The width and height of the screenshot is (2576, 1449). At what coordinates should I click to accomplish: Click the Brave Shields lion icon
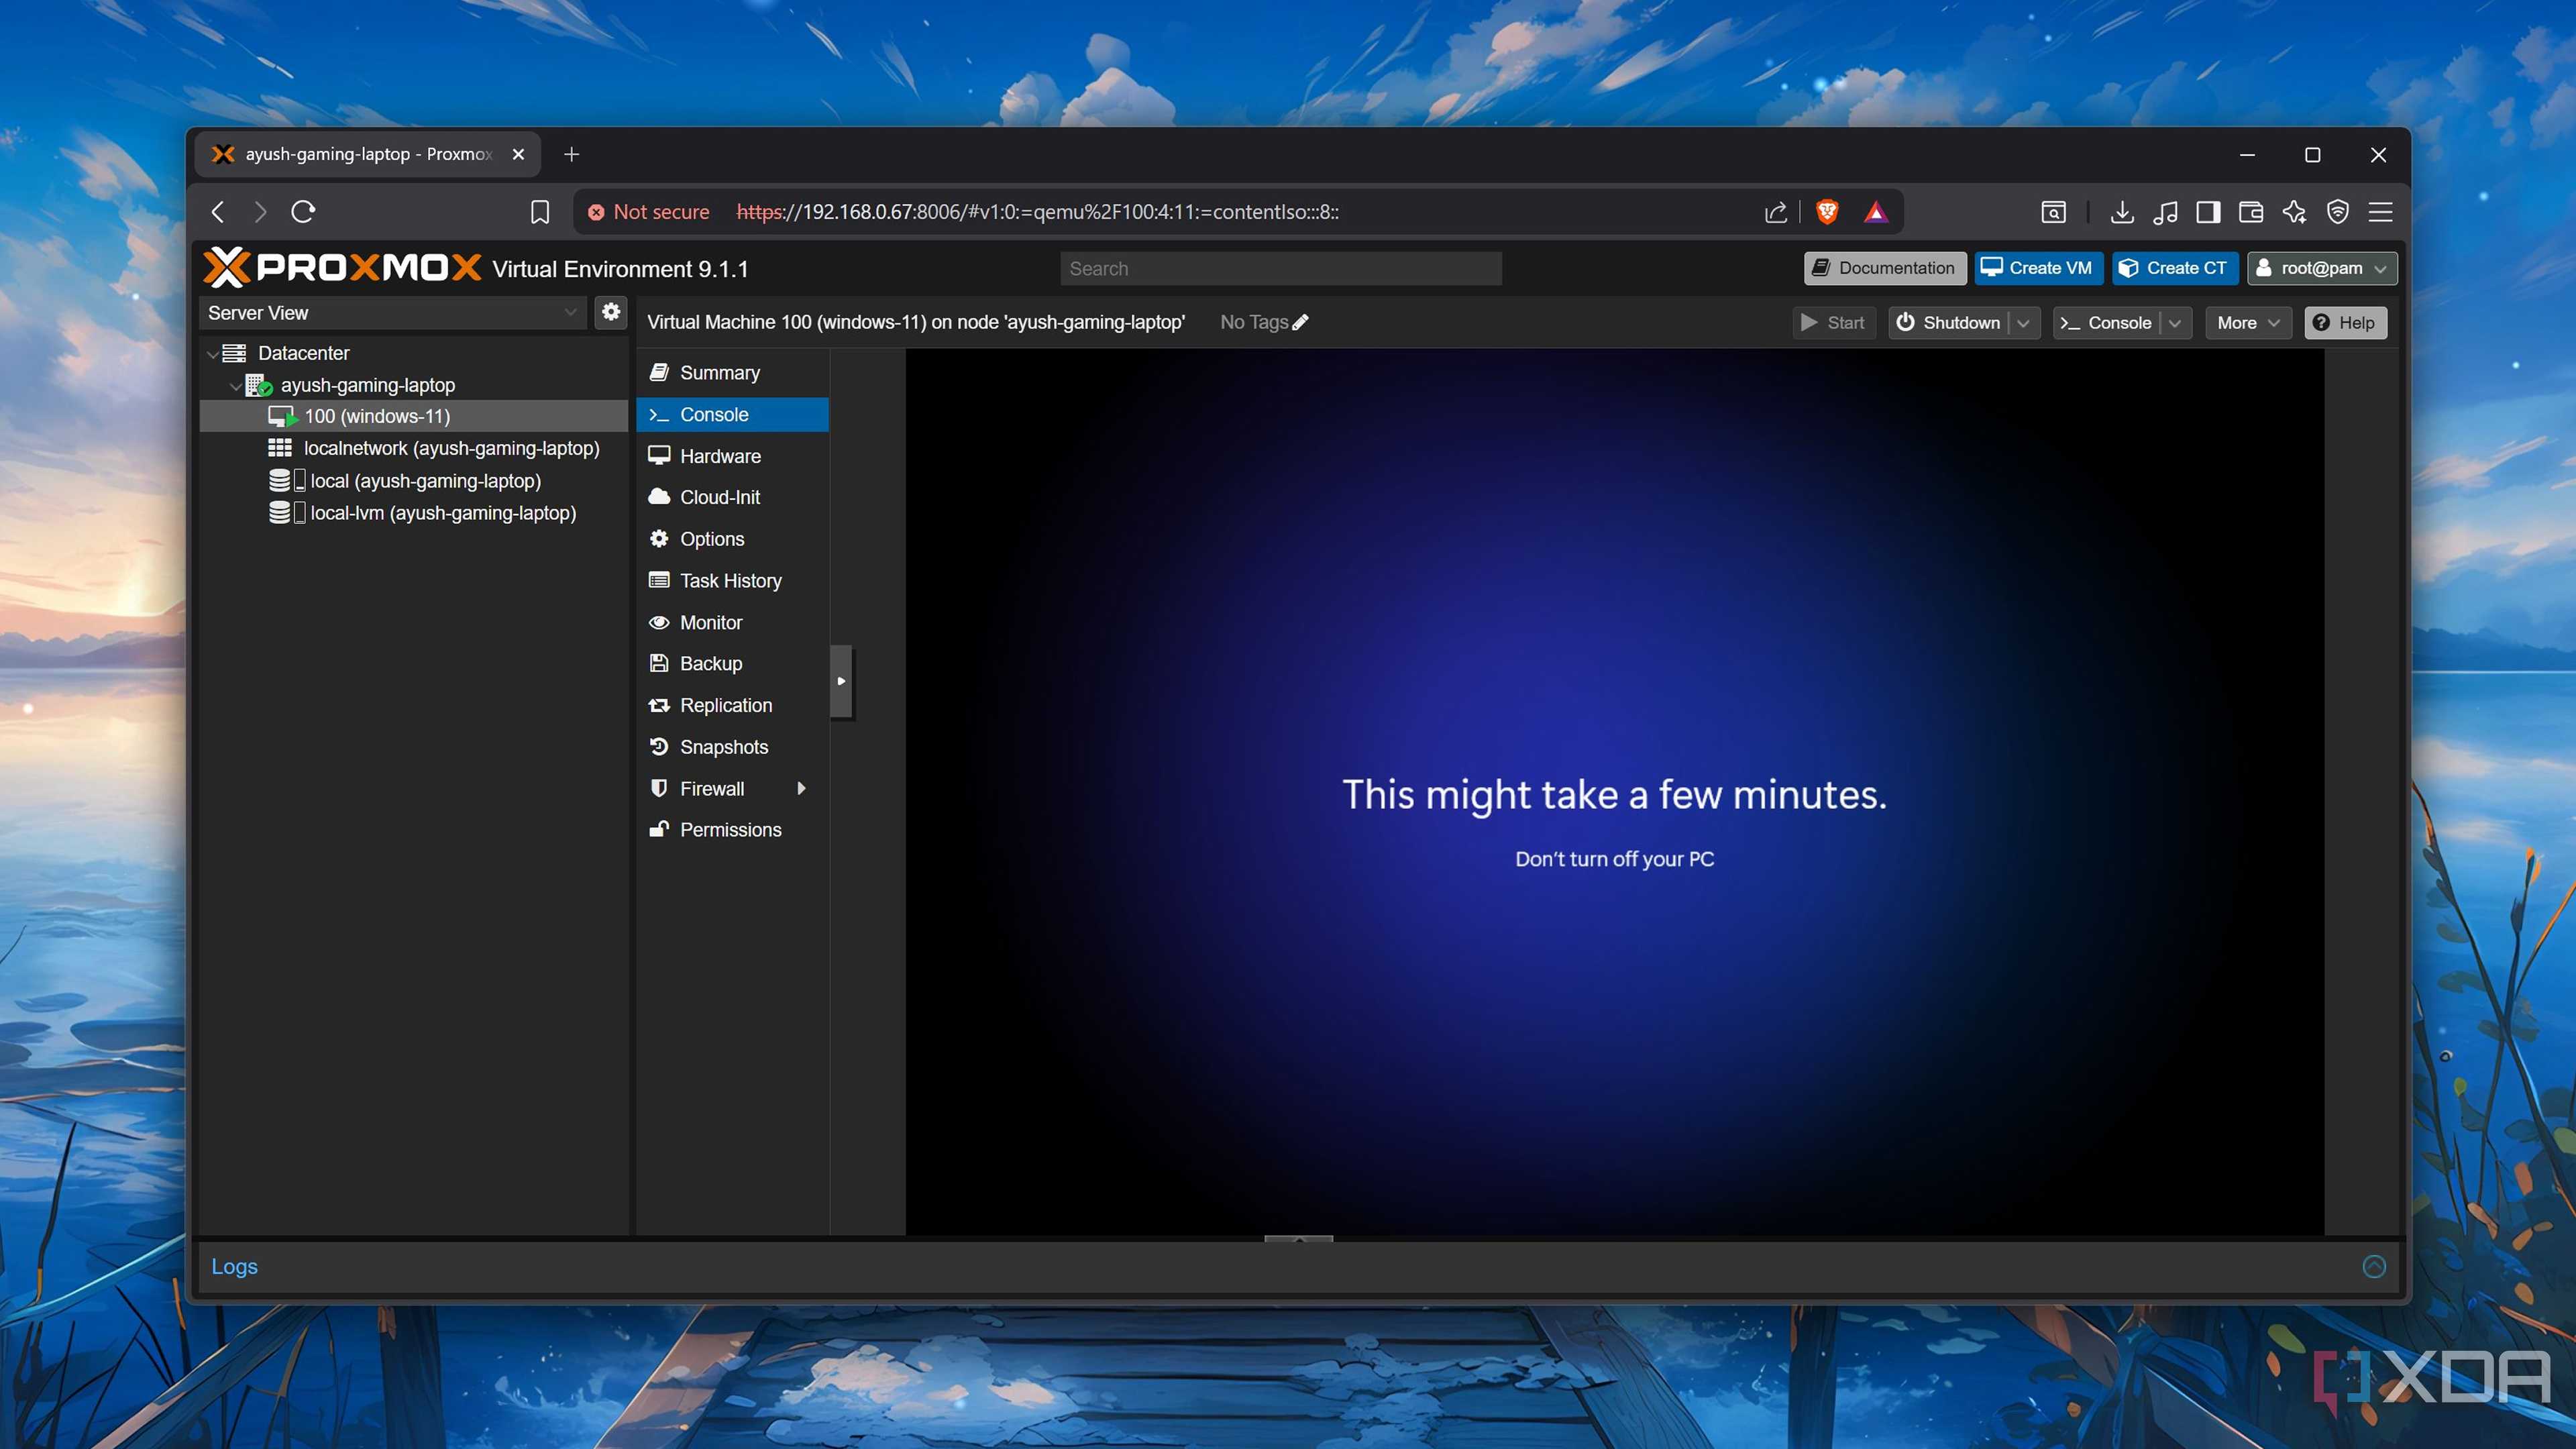click(x=1827, y=212)
